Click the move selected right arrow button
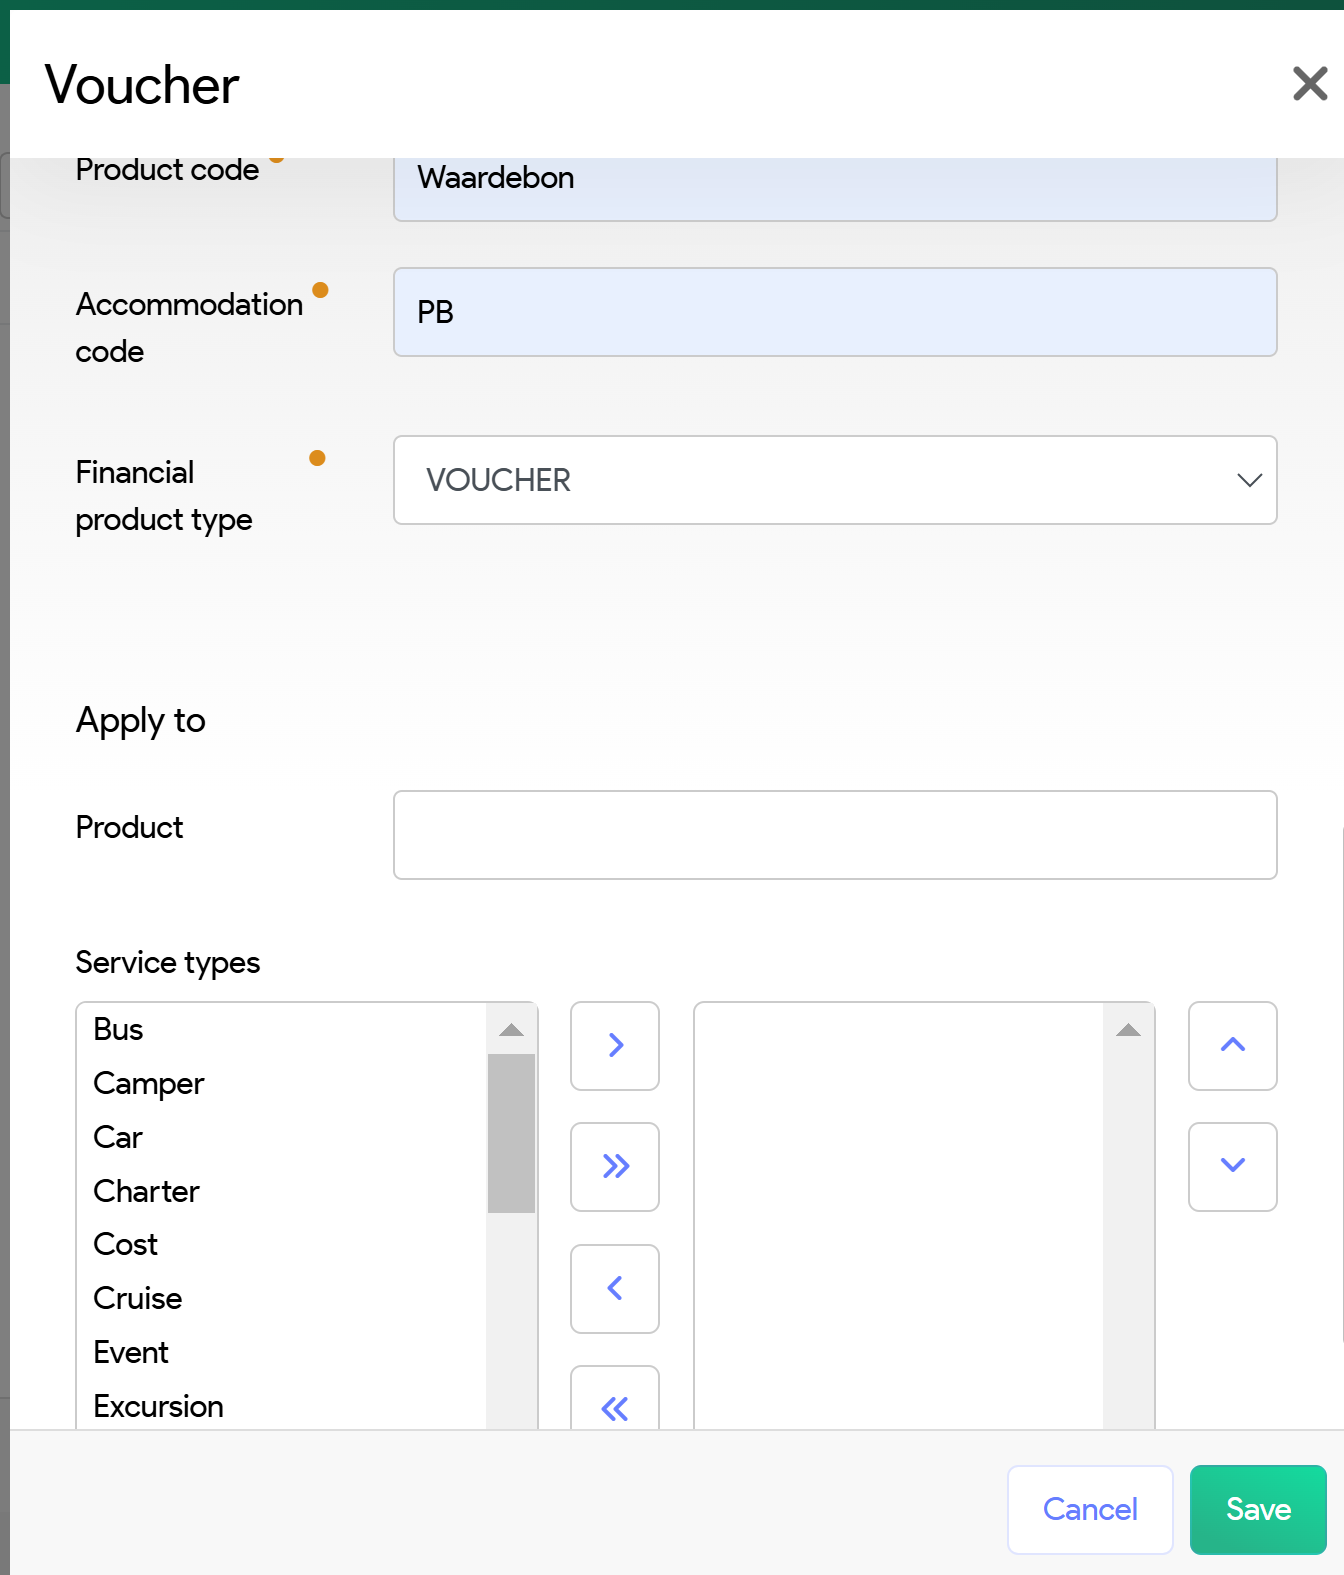The height and width of the screenshot is (1575, 1344). tap(615, 1046)
